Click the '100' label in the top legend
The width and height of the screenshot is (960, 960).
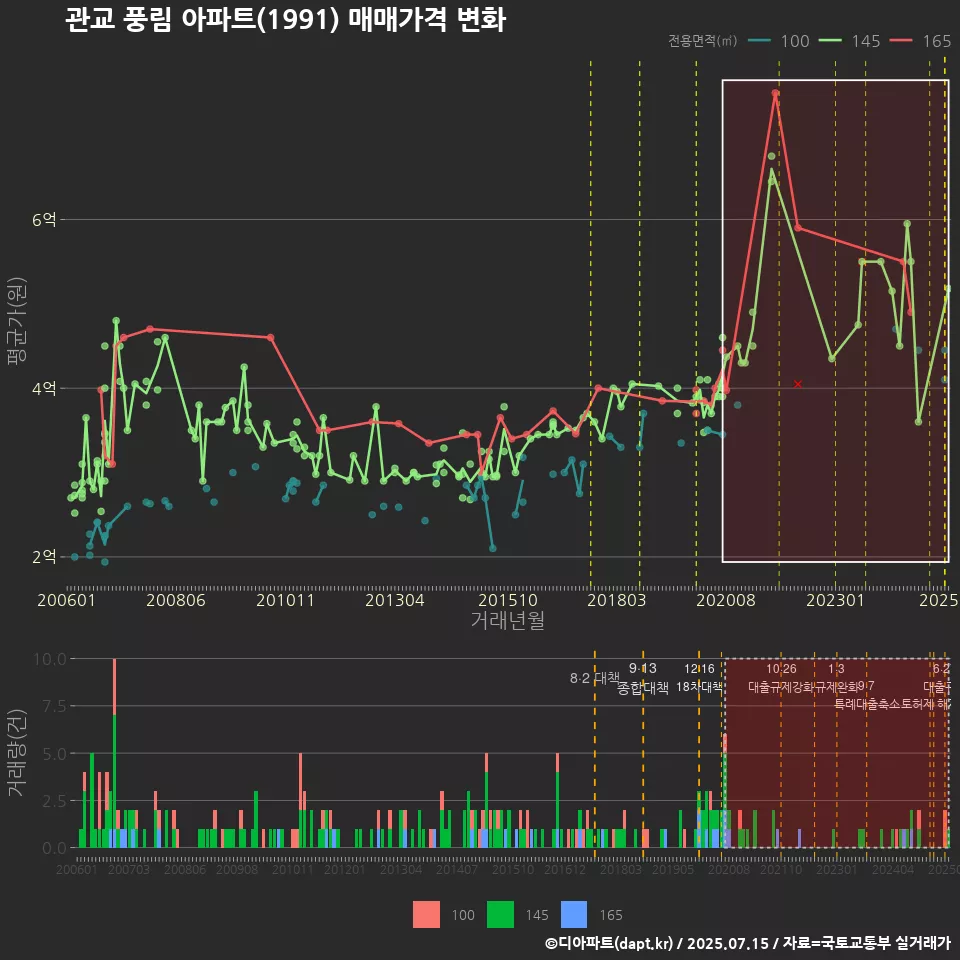coord(795,41)
